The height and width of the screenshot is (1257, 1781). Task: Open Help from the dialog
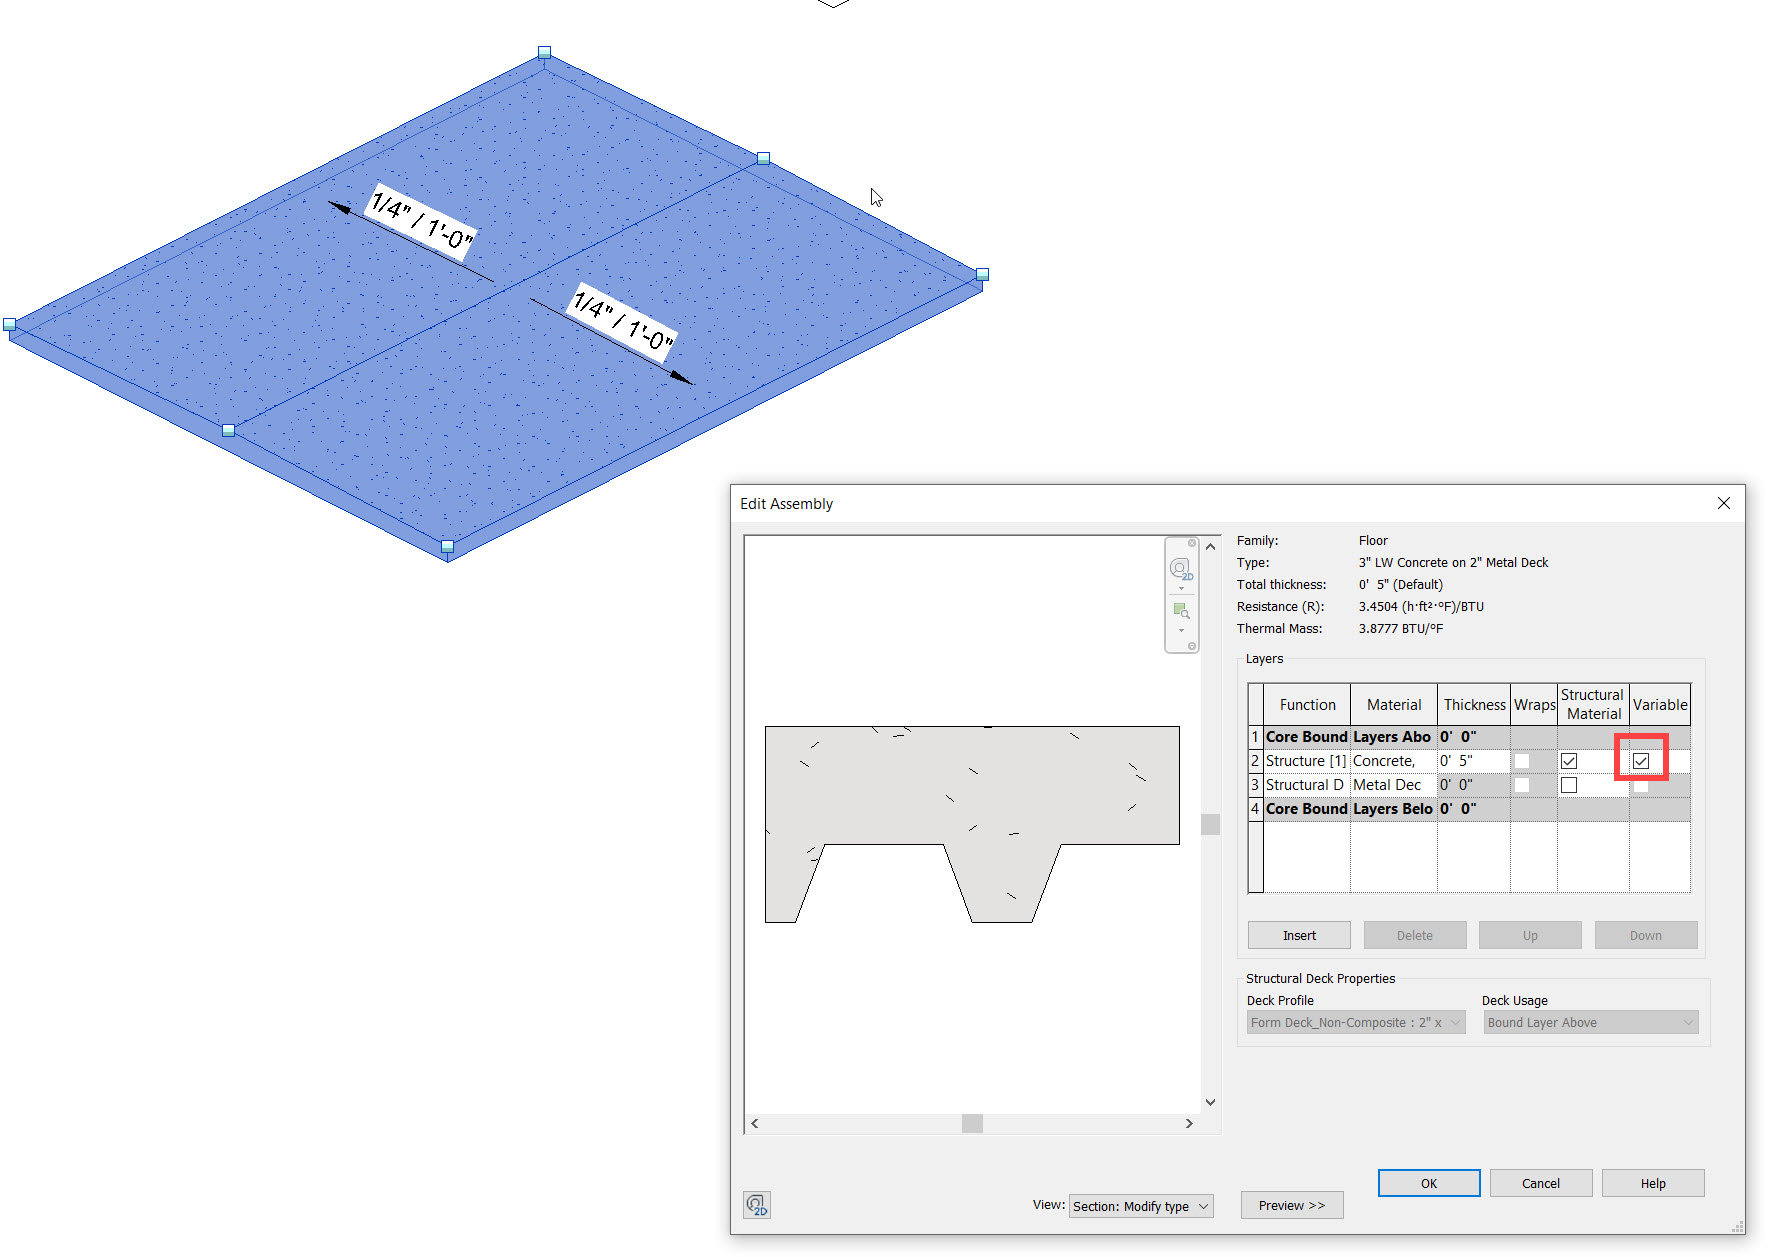[x=1653, y=1183]
